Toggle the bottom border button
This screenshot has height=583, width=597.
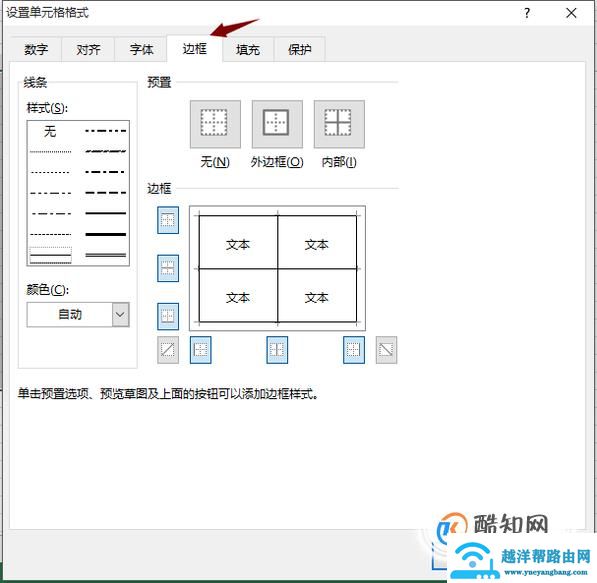pyautogui.click(x=168, y=316)
